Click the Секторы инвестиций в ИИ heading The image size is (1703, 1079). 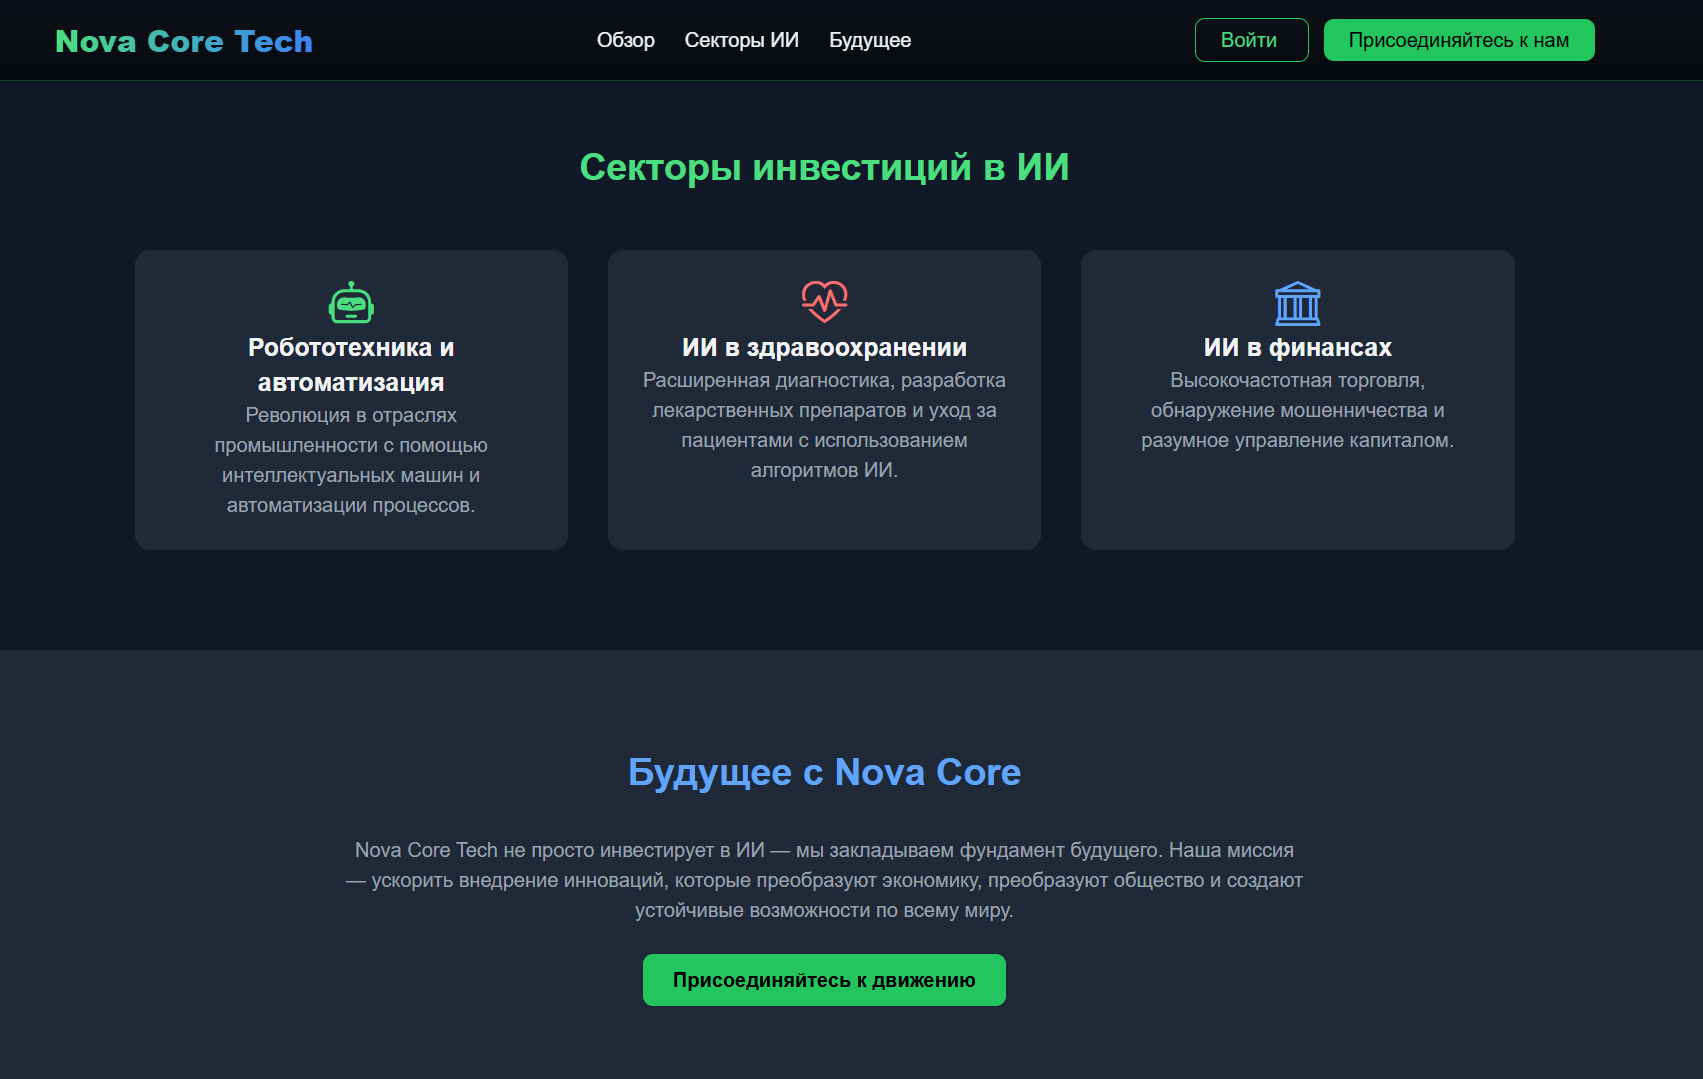coord(824,167)
